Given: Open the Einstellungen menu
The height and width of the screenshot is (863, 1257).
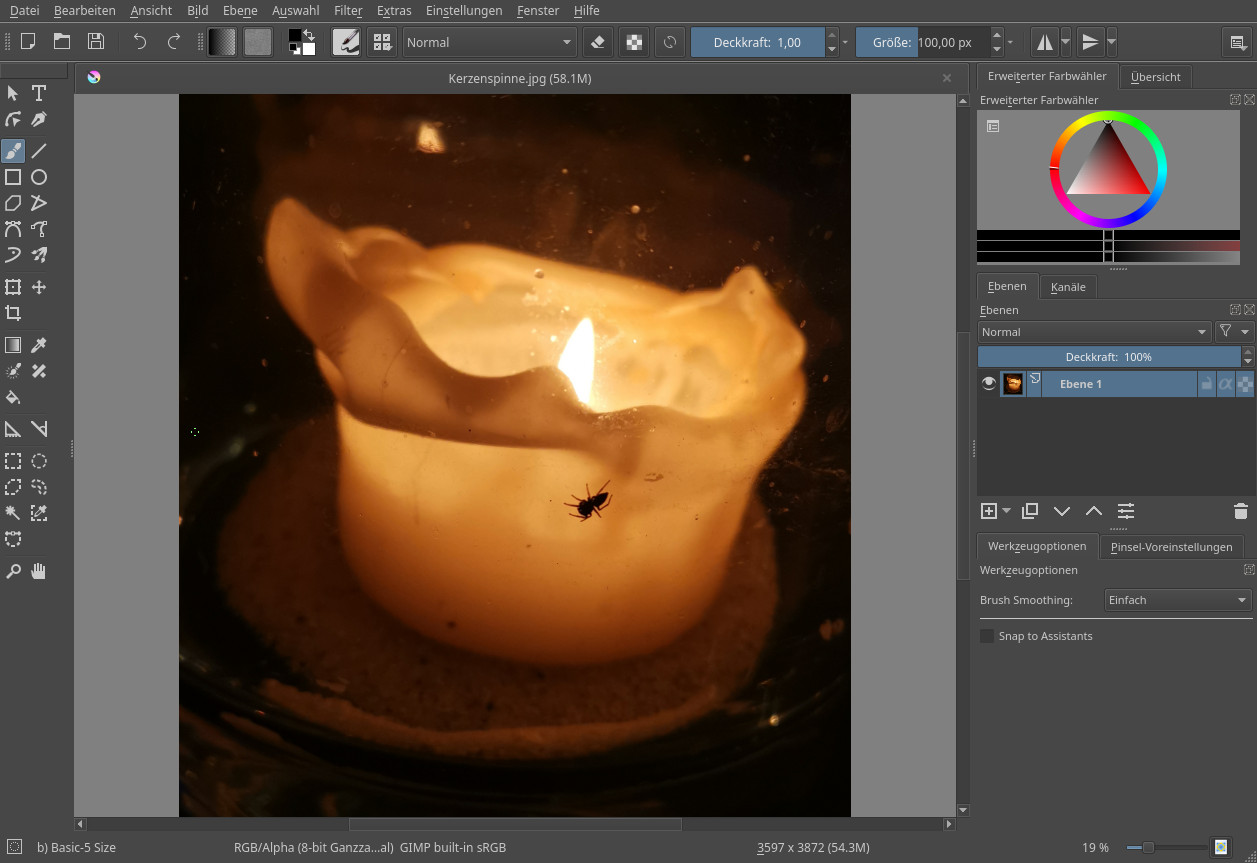Looking at the screenshot, I should 464,10.
